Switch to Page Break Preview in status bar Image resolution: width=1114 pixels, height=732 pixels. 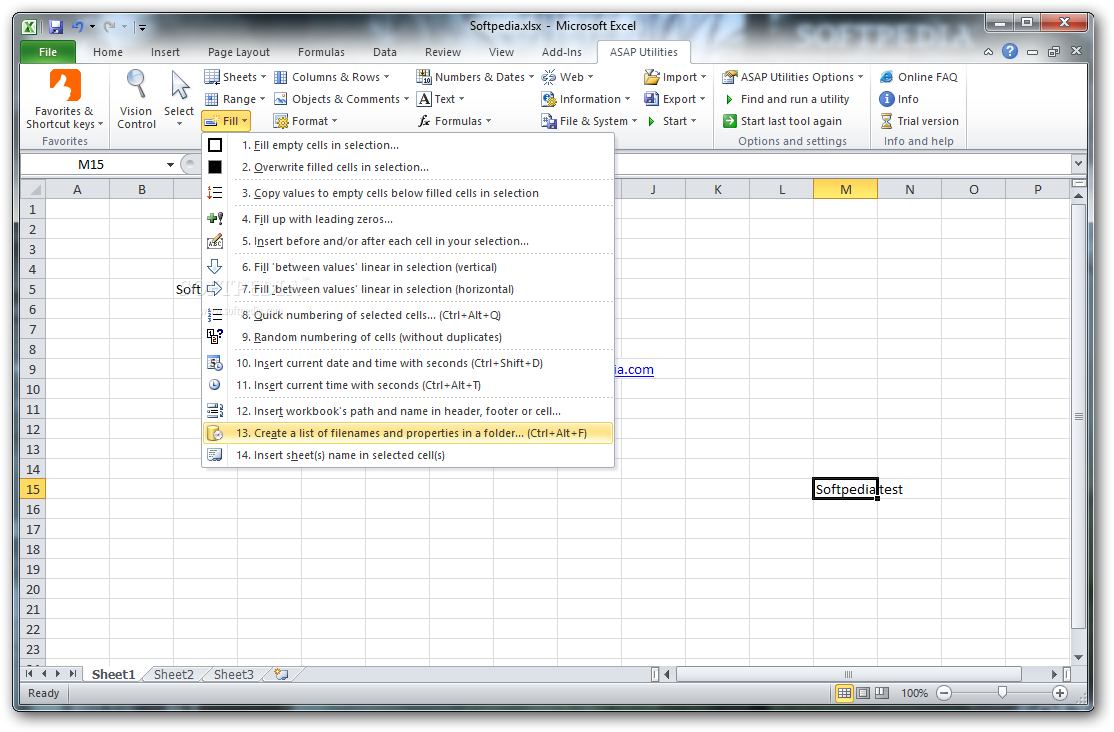click(x=882, y=693)
